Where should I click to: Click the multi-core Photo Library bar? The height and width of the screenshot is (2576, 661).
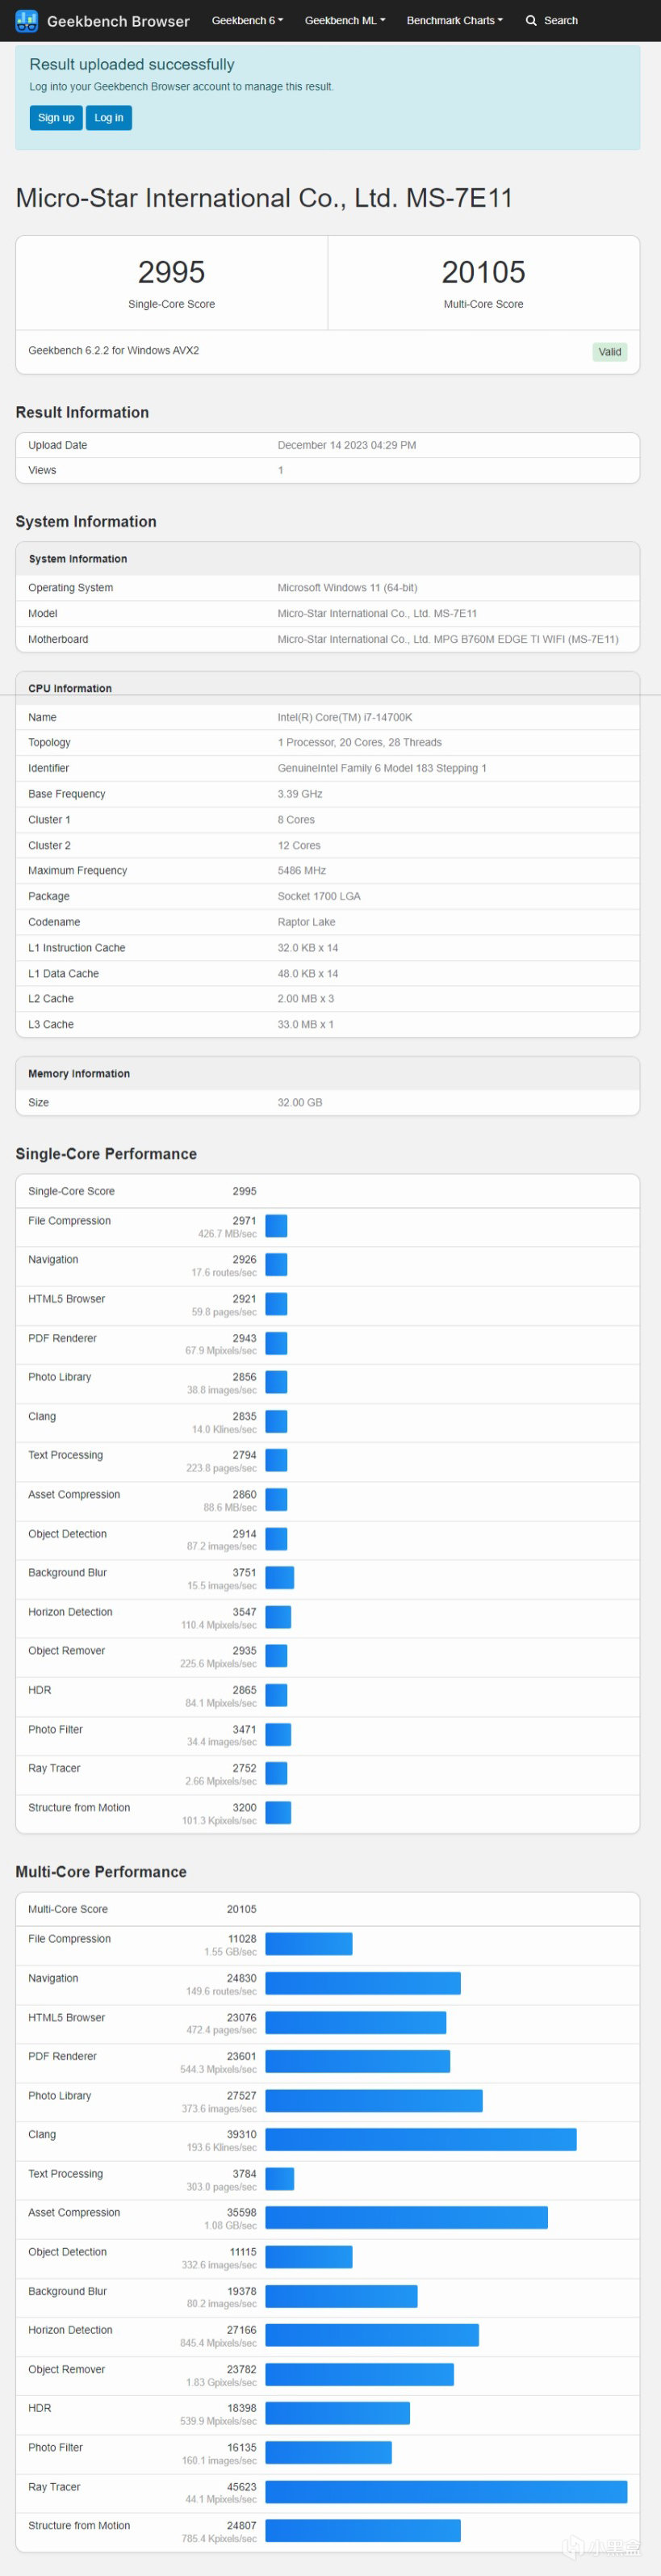[374, 2100]
